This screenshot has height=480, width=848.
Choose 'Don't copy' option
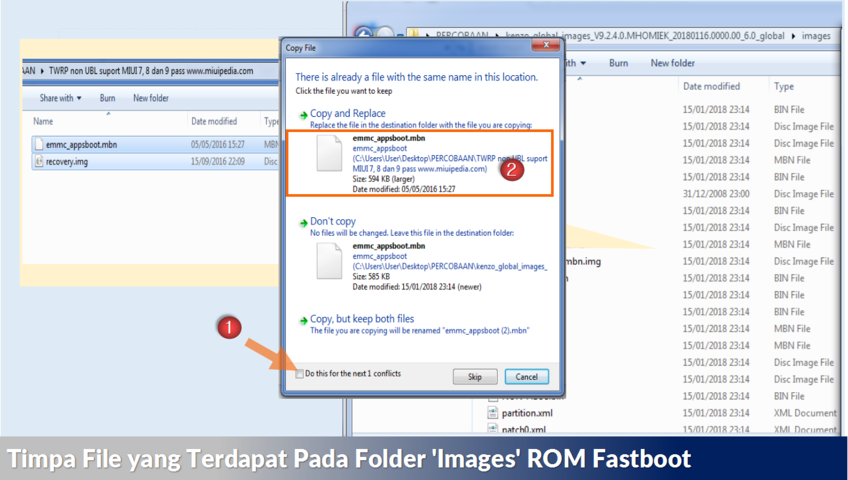click(x=333, y=222)
